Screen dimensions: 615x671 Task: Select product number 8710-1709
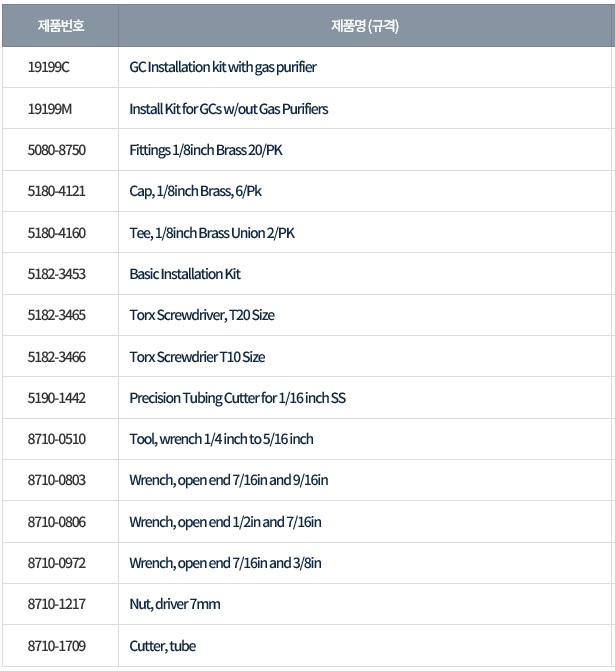[57, 646]
